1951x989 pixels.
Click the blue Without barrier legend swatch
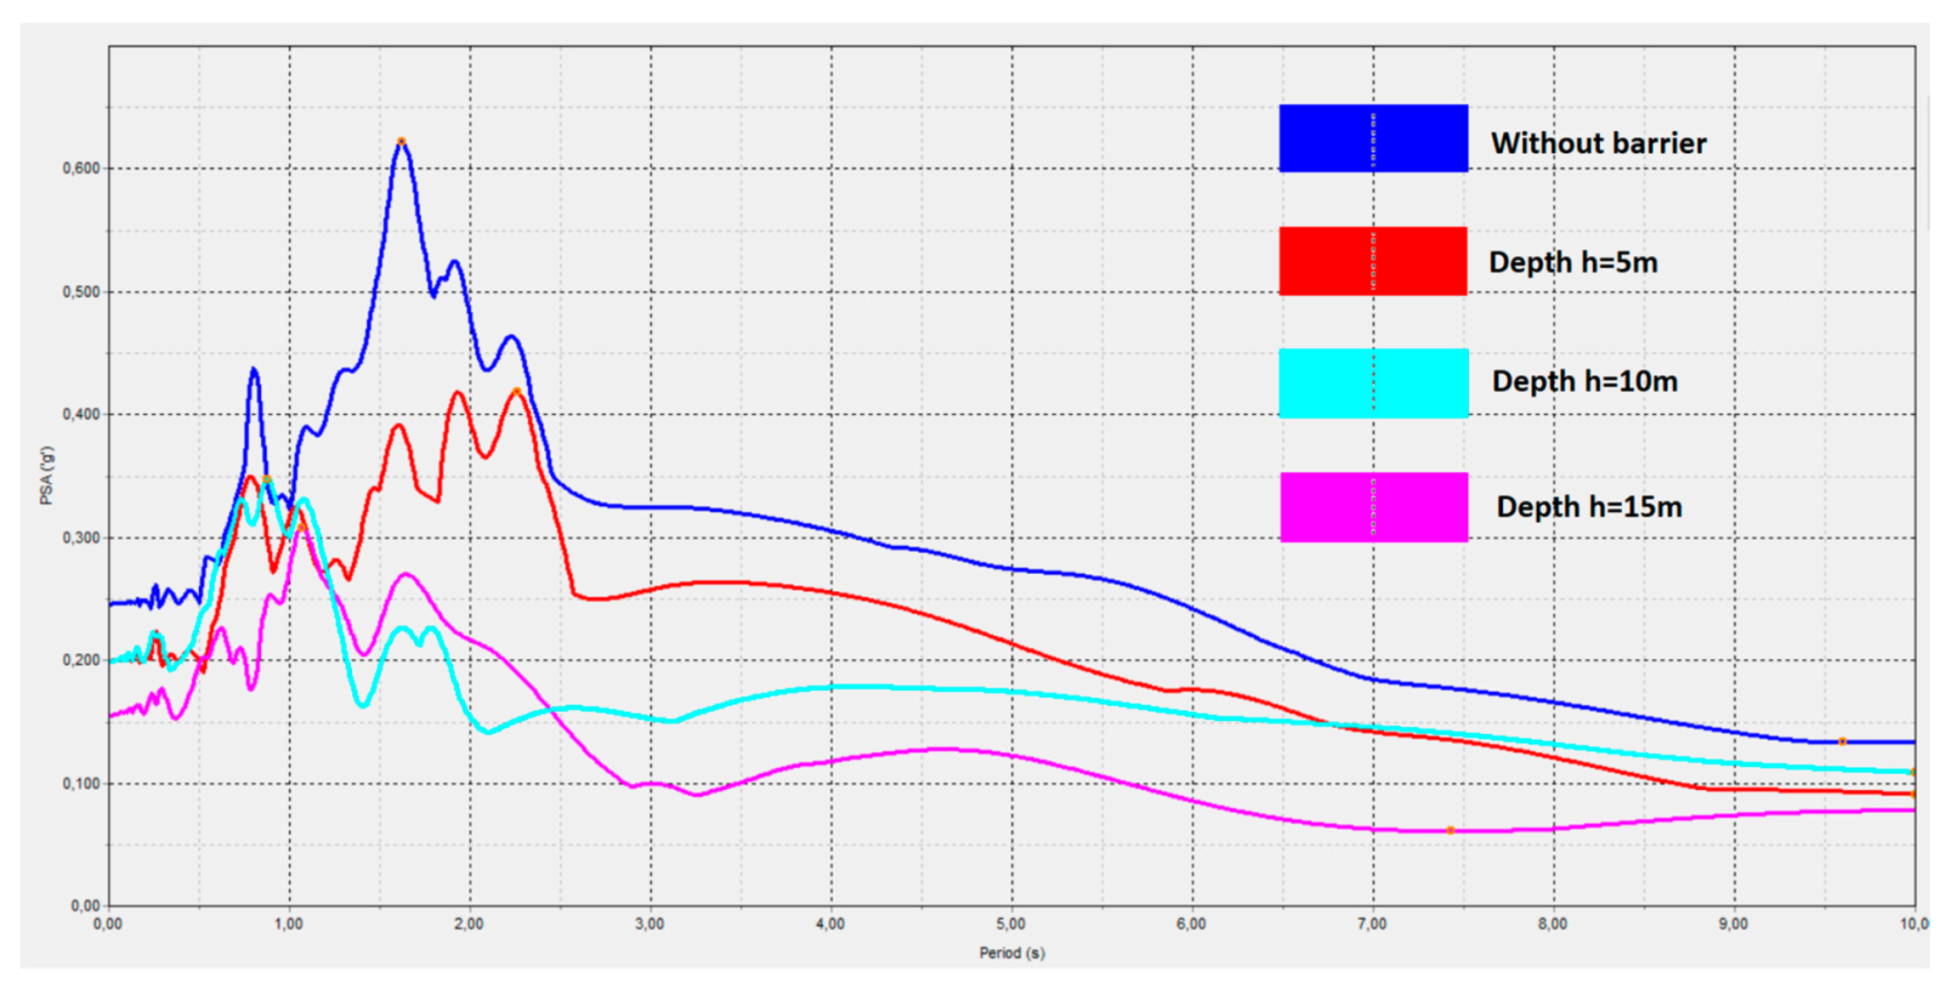coord(1372,138)
